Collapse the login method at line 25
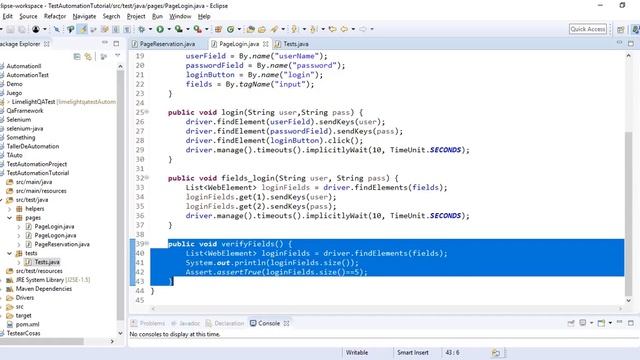The image size is (640, 360). tap(147, 112)
